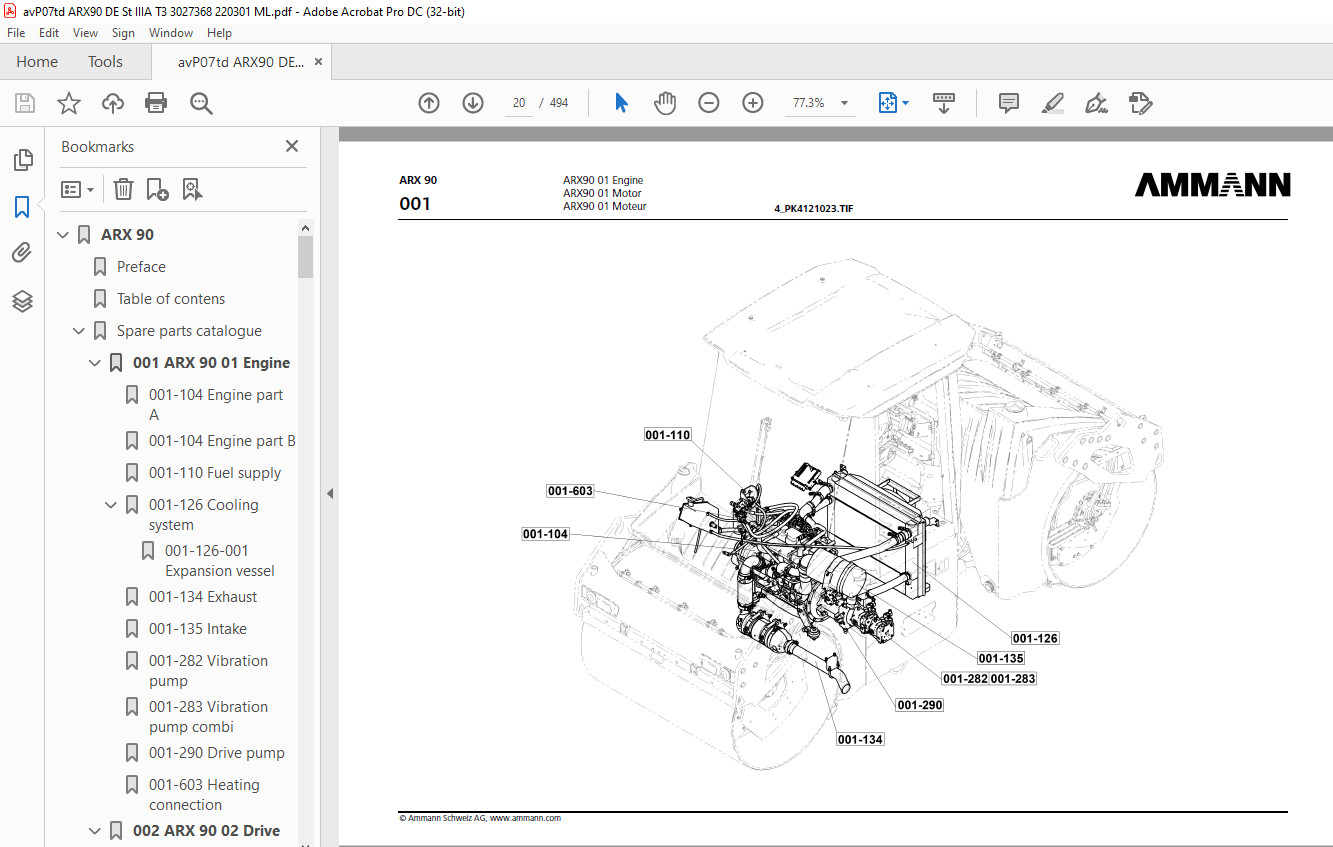Open the File menu

coord(16,33)
